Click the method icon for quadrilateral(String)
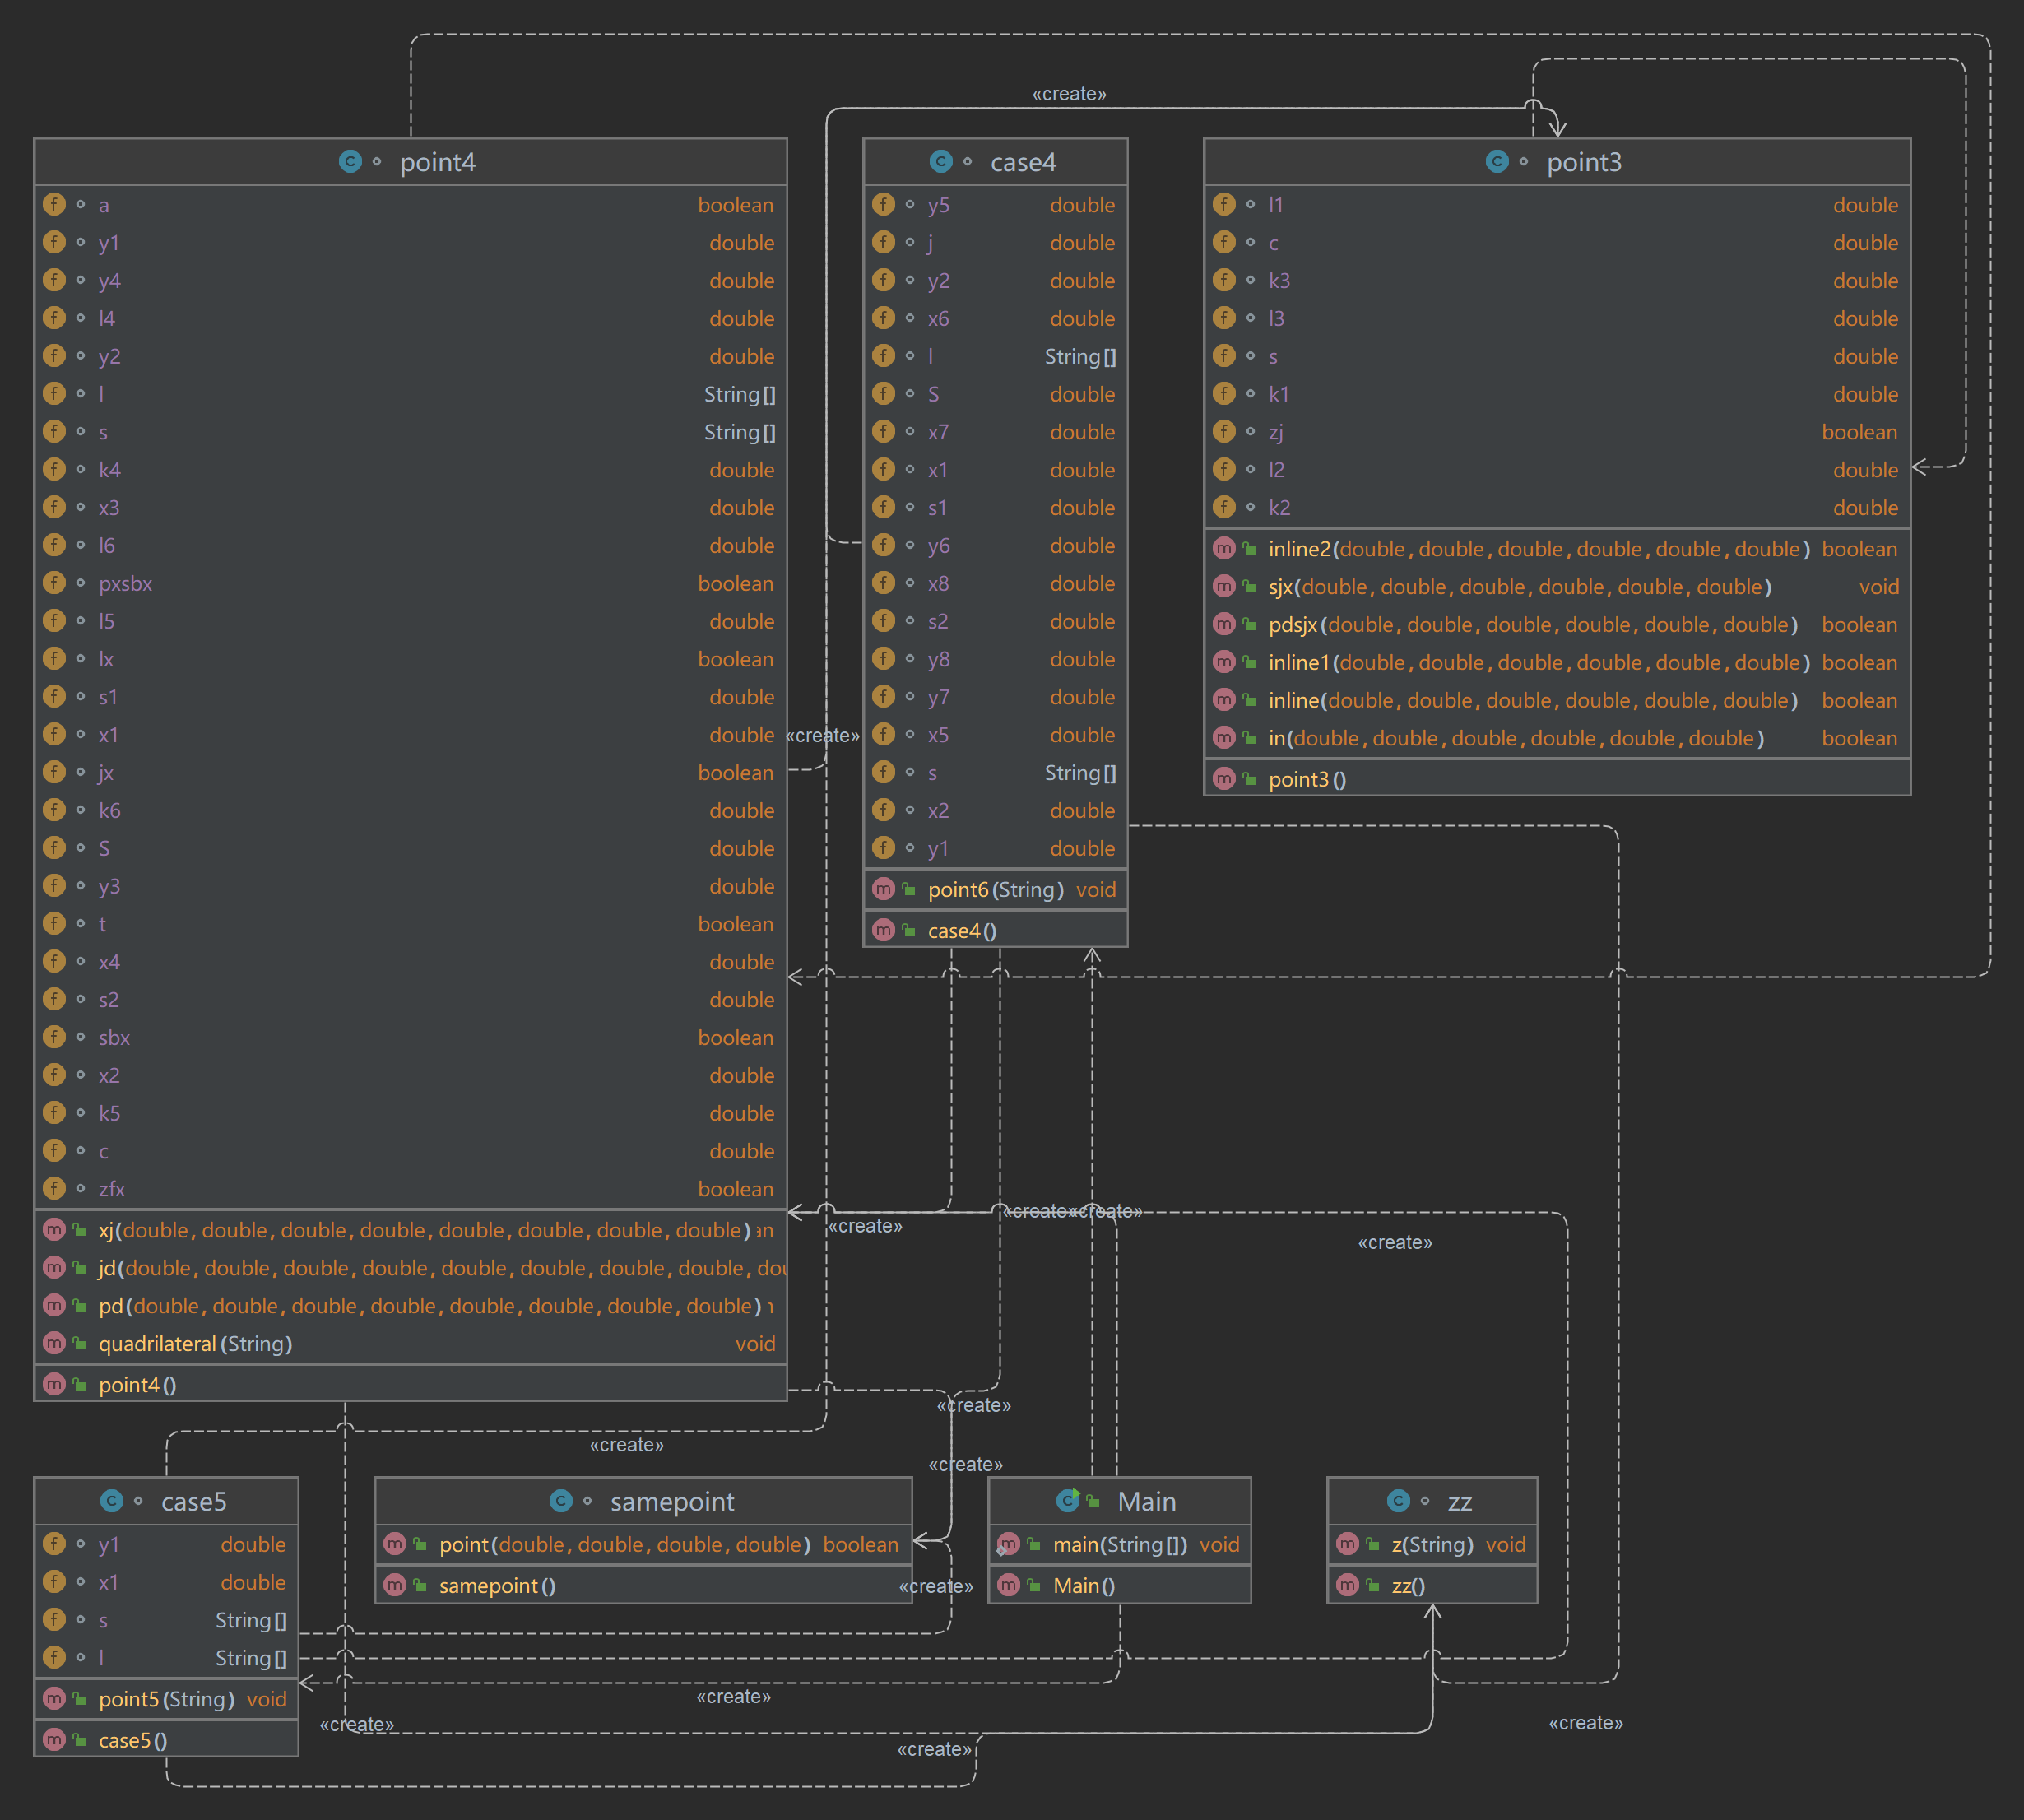2024x1820 pixels. pos(54,1343)
